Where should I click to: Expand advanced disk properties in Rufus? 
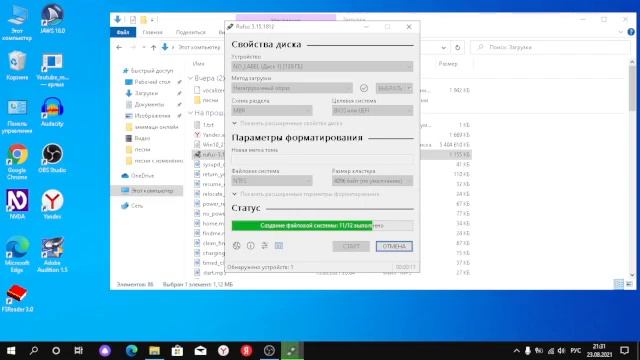(287, 123)
